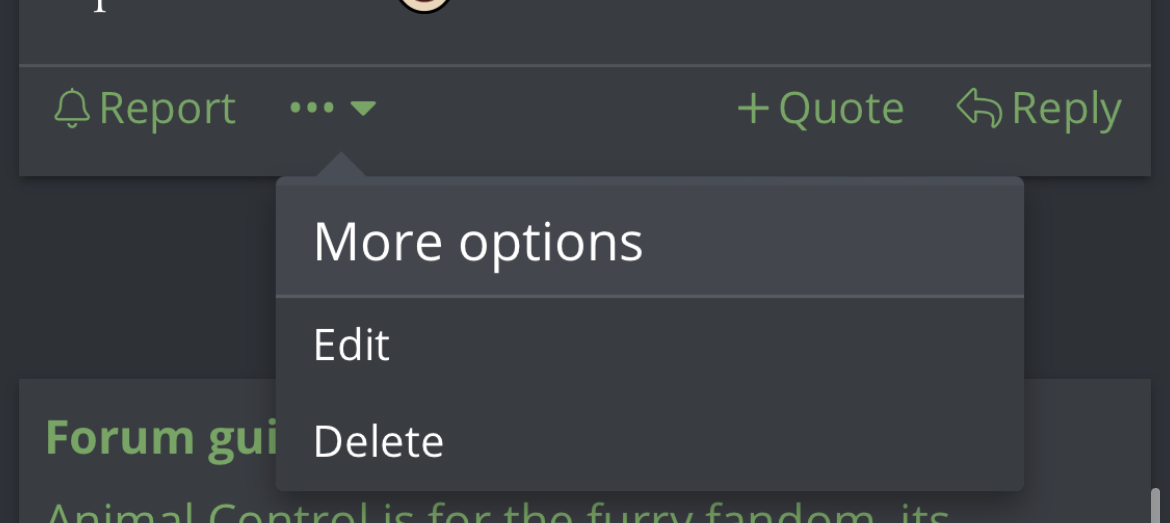Report this post via Report text

click(x=167, y=109)
